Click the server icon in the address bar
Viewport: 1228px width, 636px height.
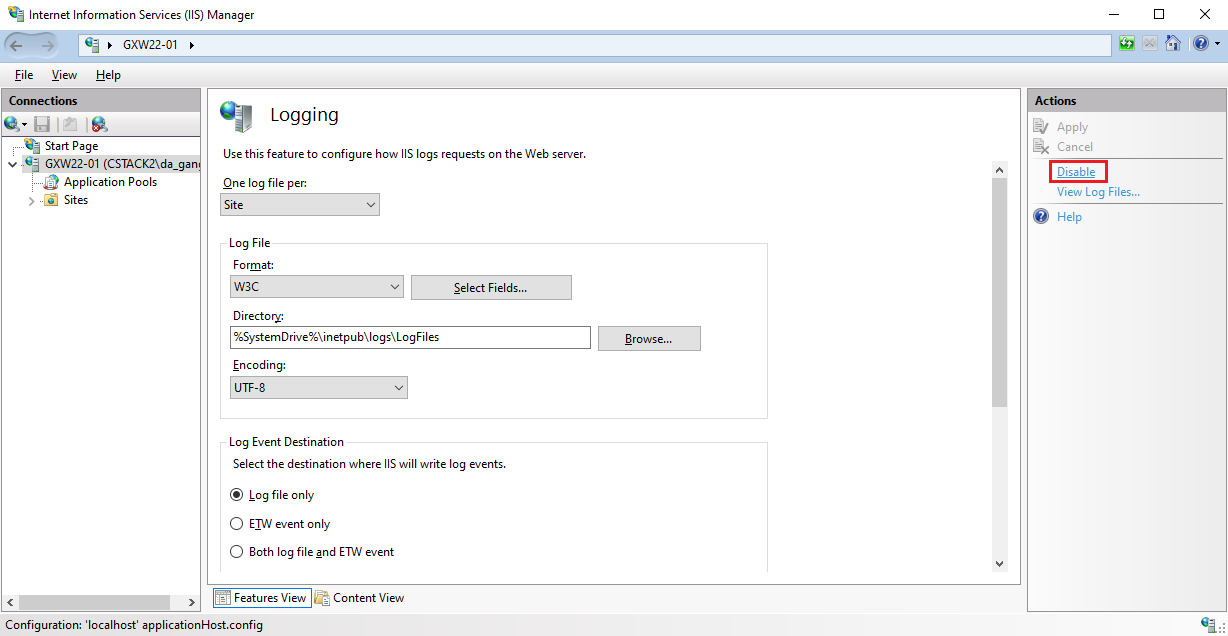(x=92, y=44)
